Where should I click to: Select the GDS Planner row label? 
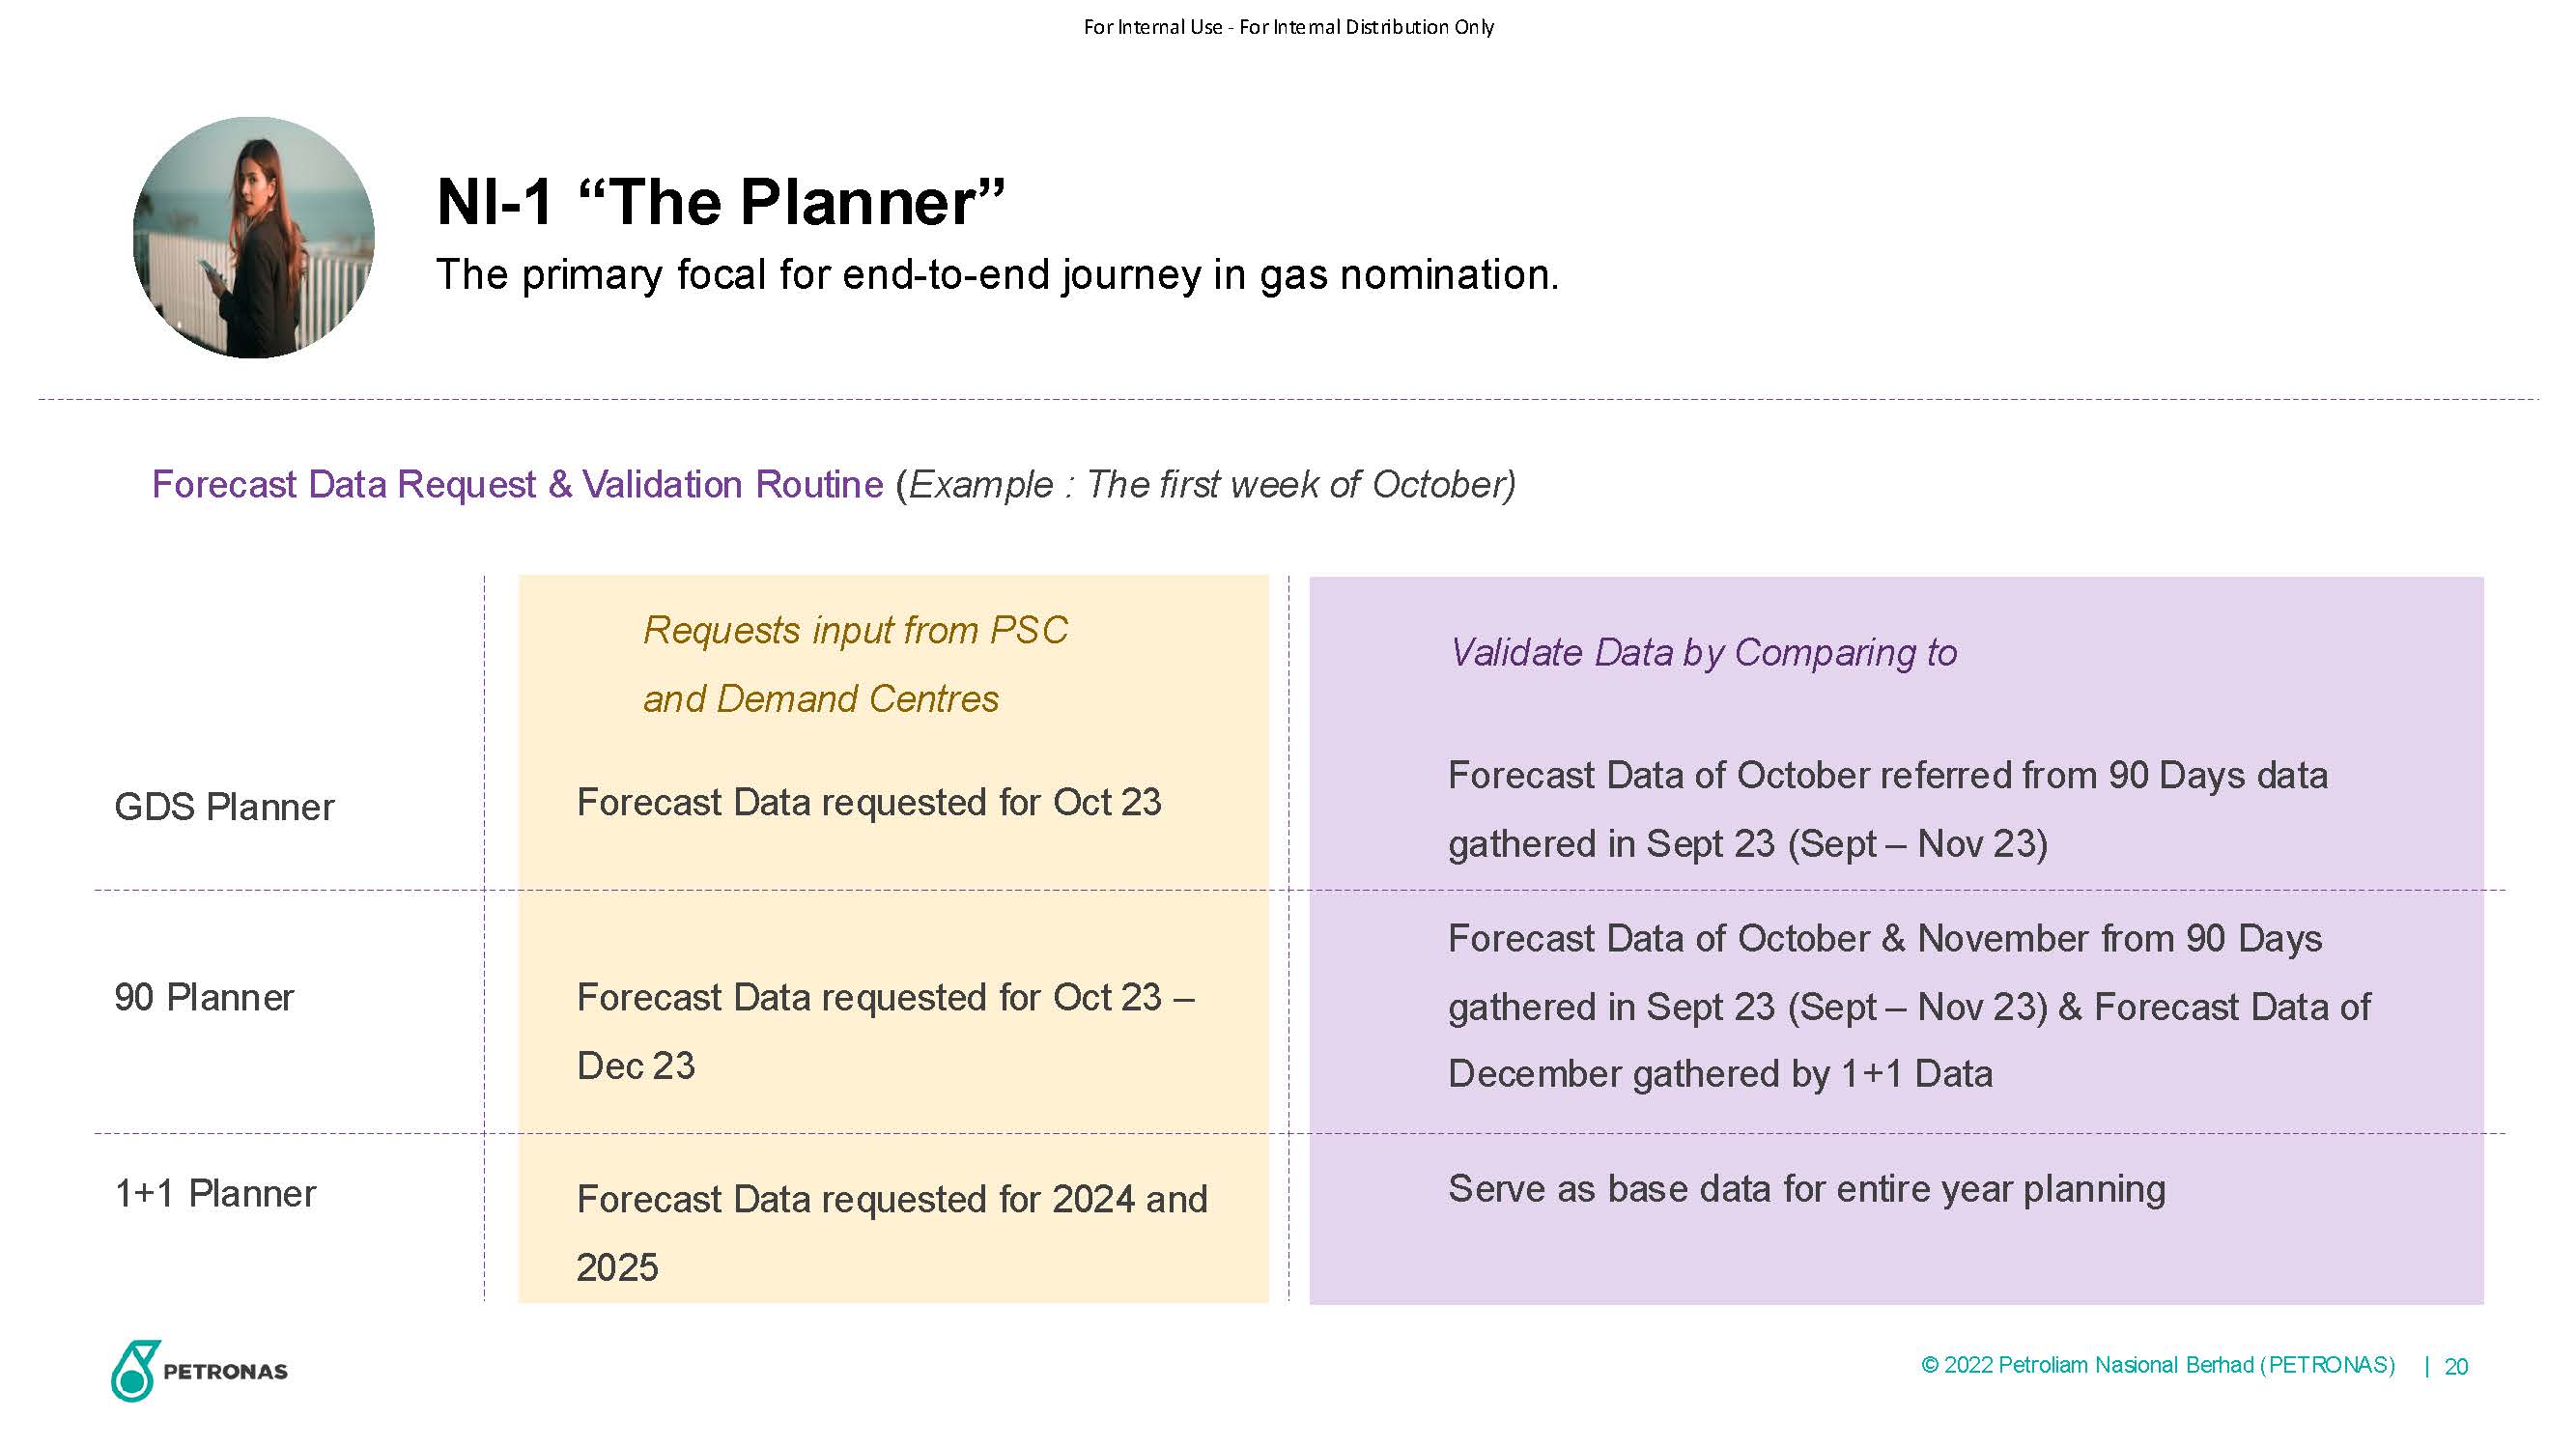point(224,807)
